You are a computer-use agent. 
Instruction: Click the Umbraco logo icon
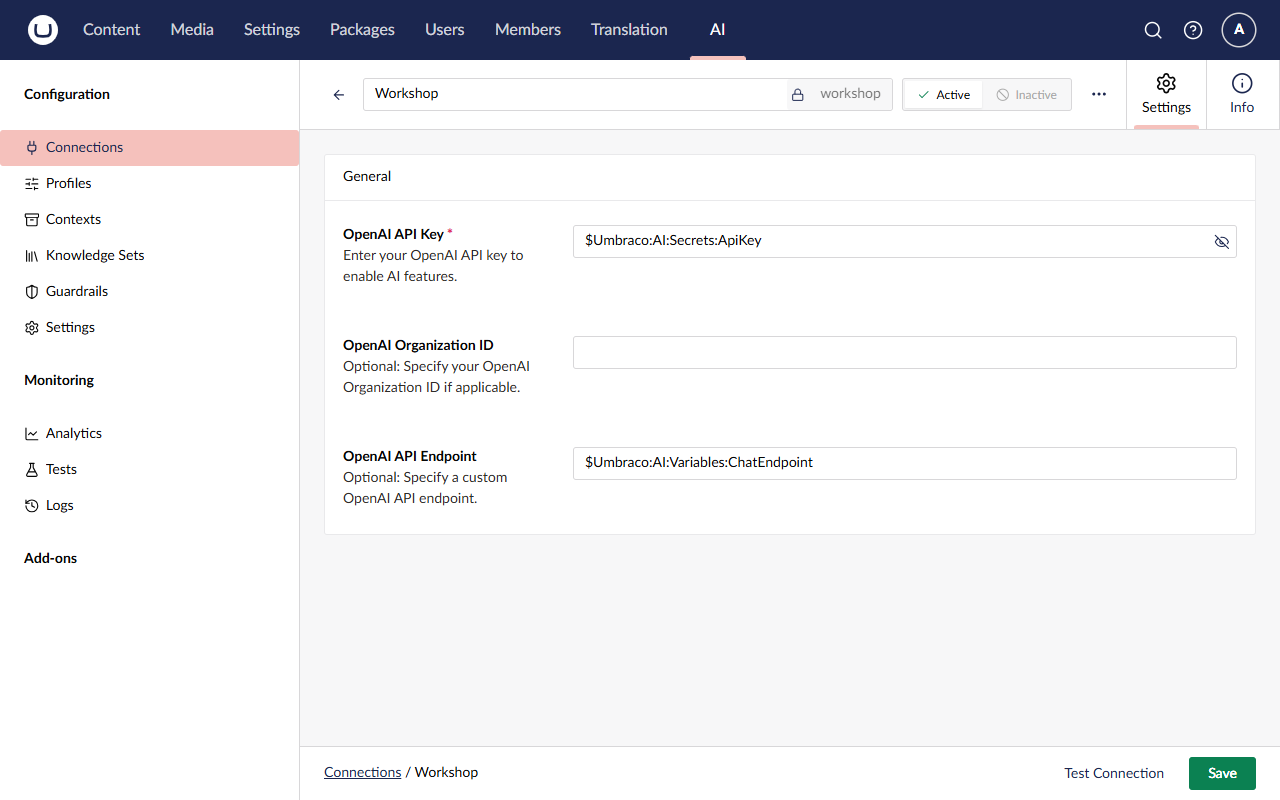[x=43, y=30]
